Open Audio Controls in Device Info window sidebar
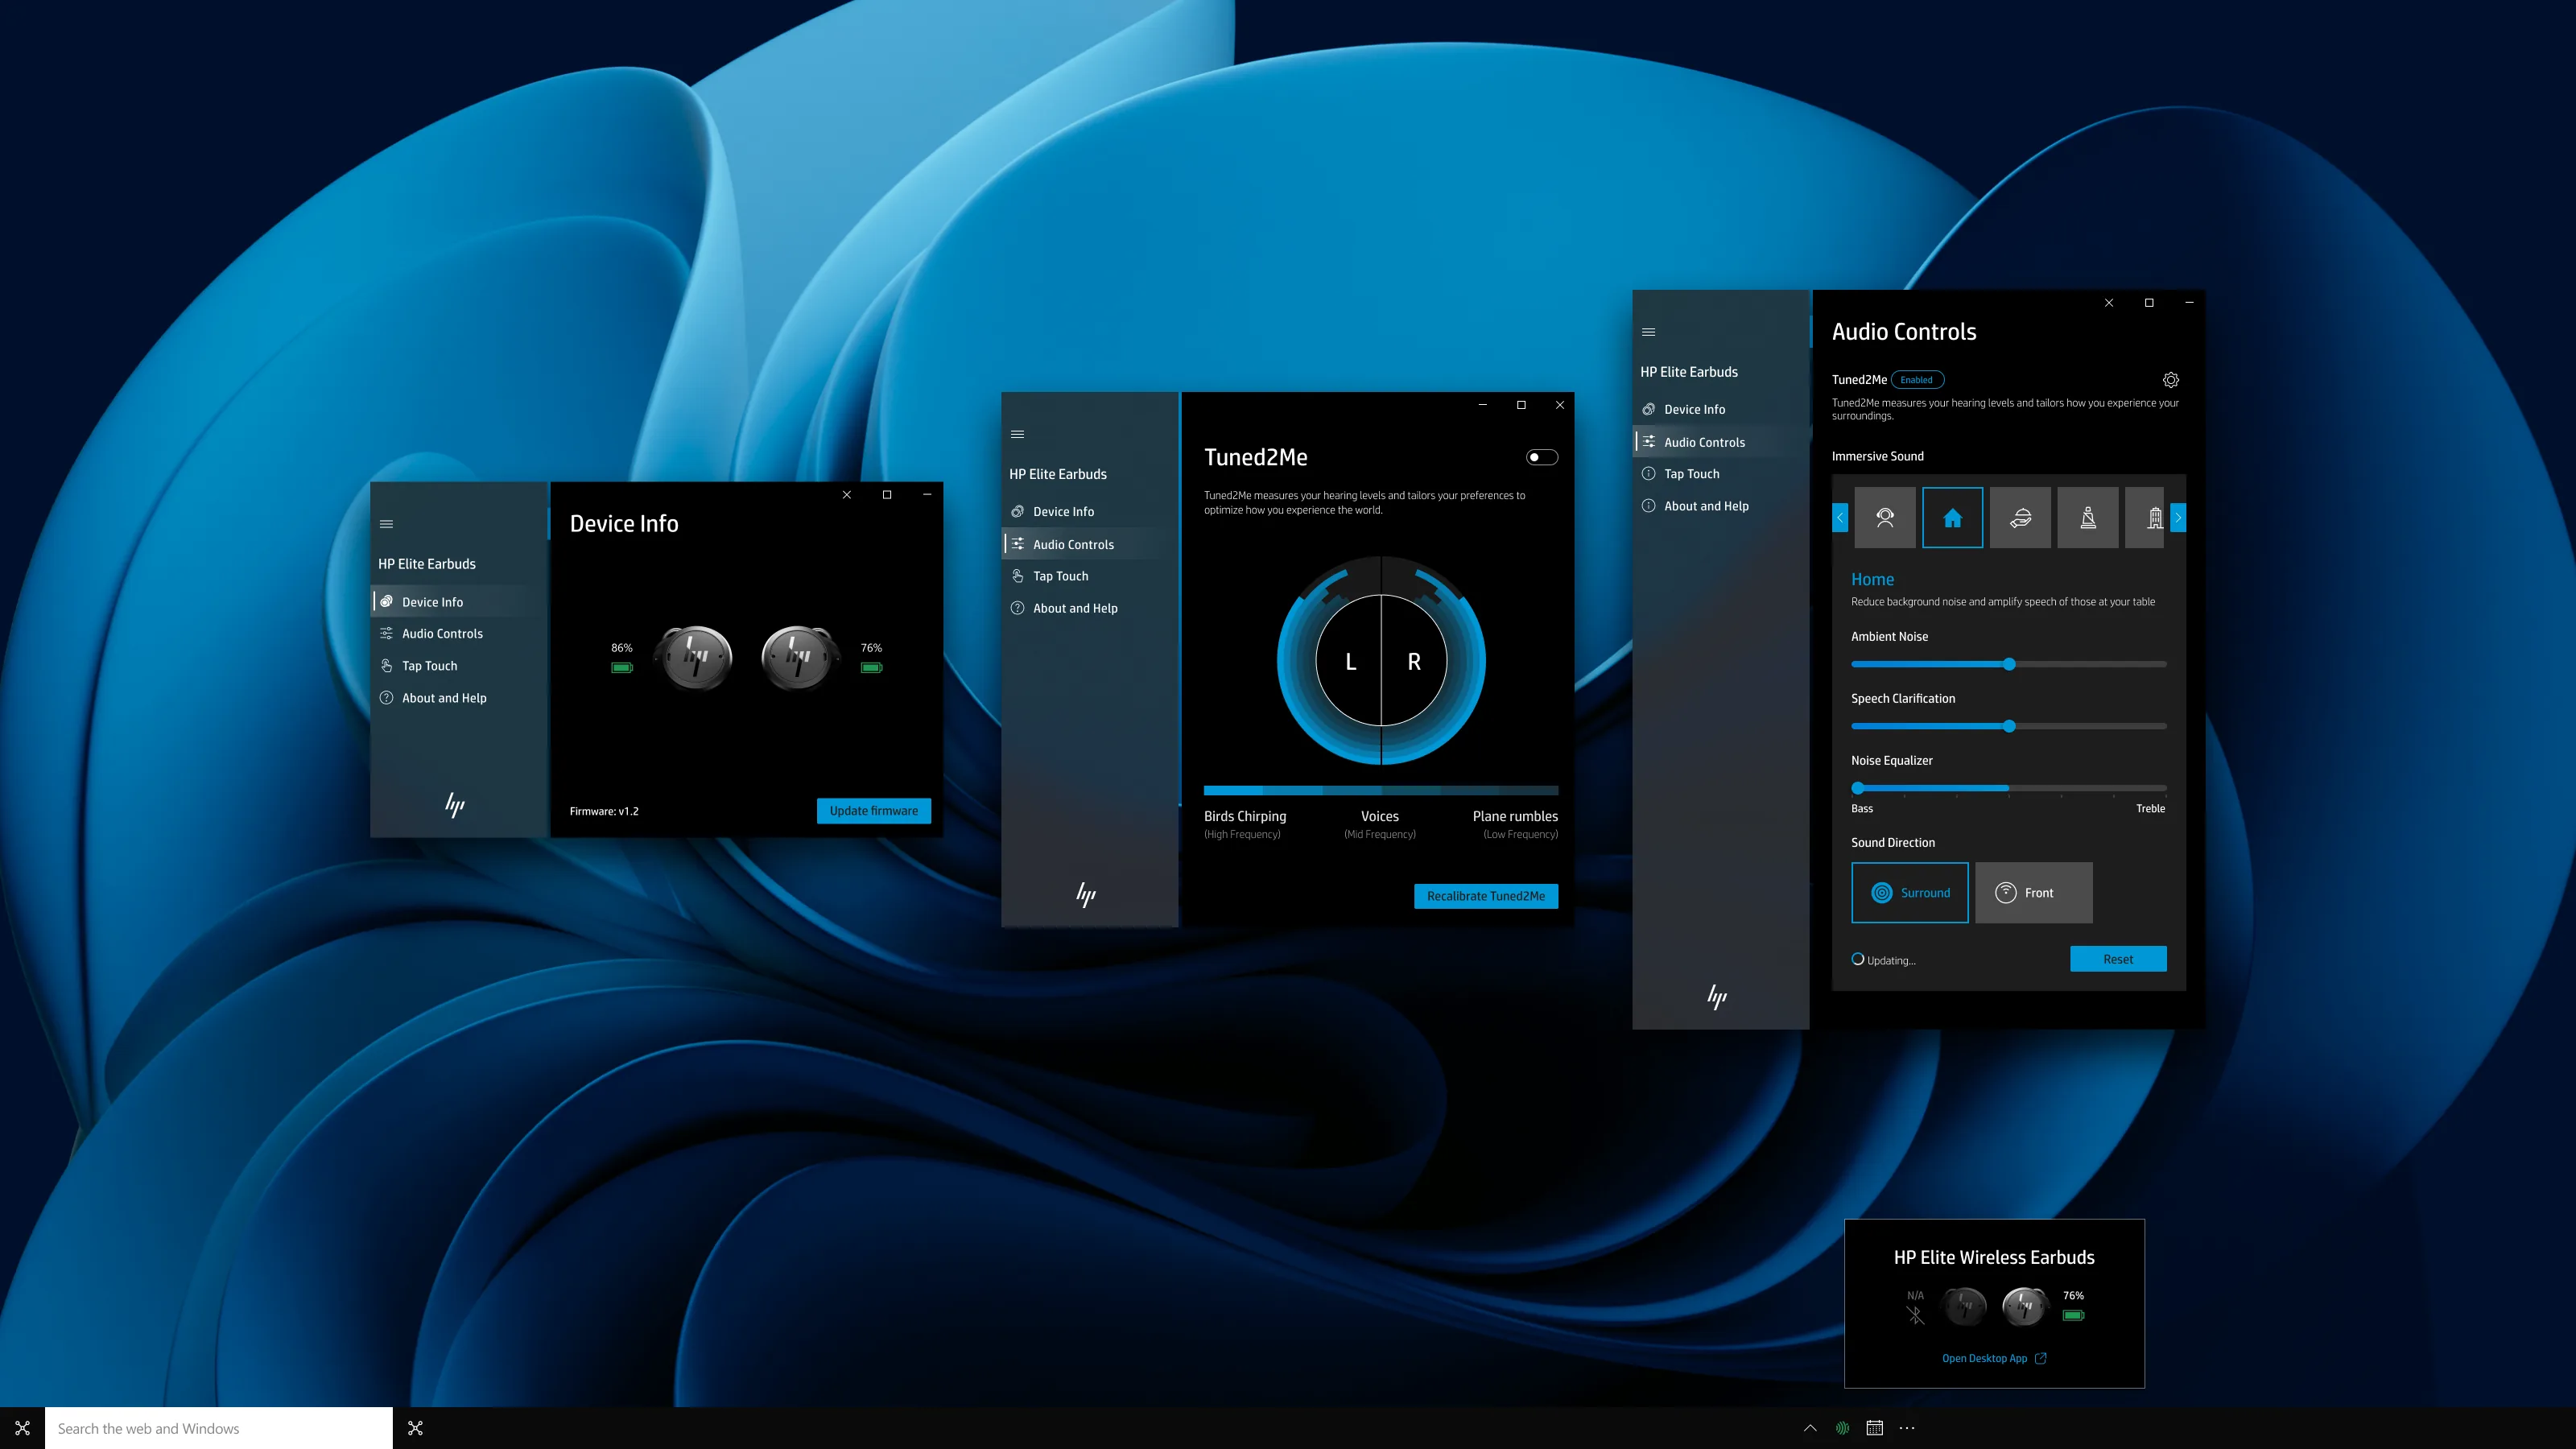Screen dimensions: 2576x1449 460,634
